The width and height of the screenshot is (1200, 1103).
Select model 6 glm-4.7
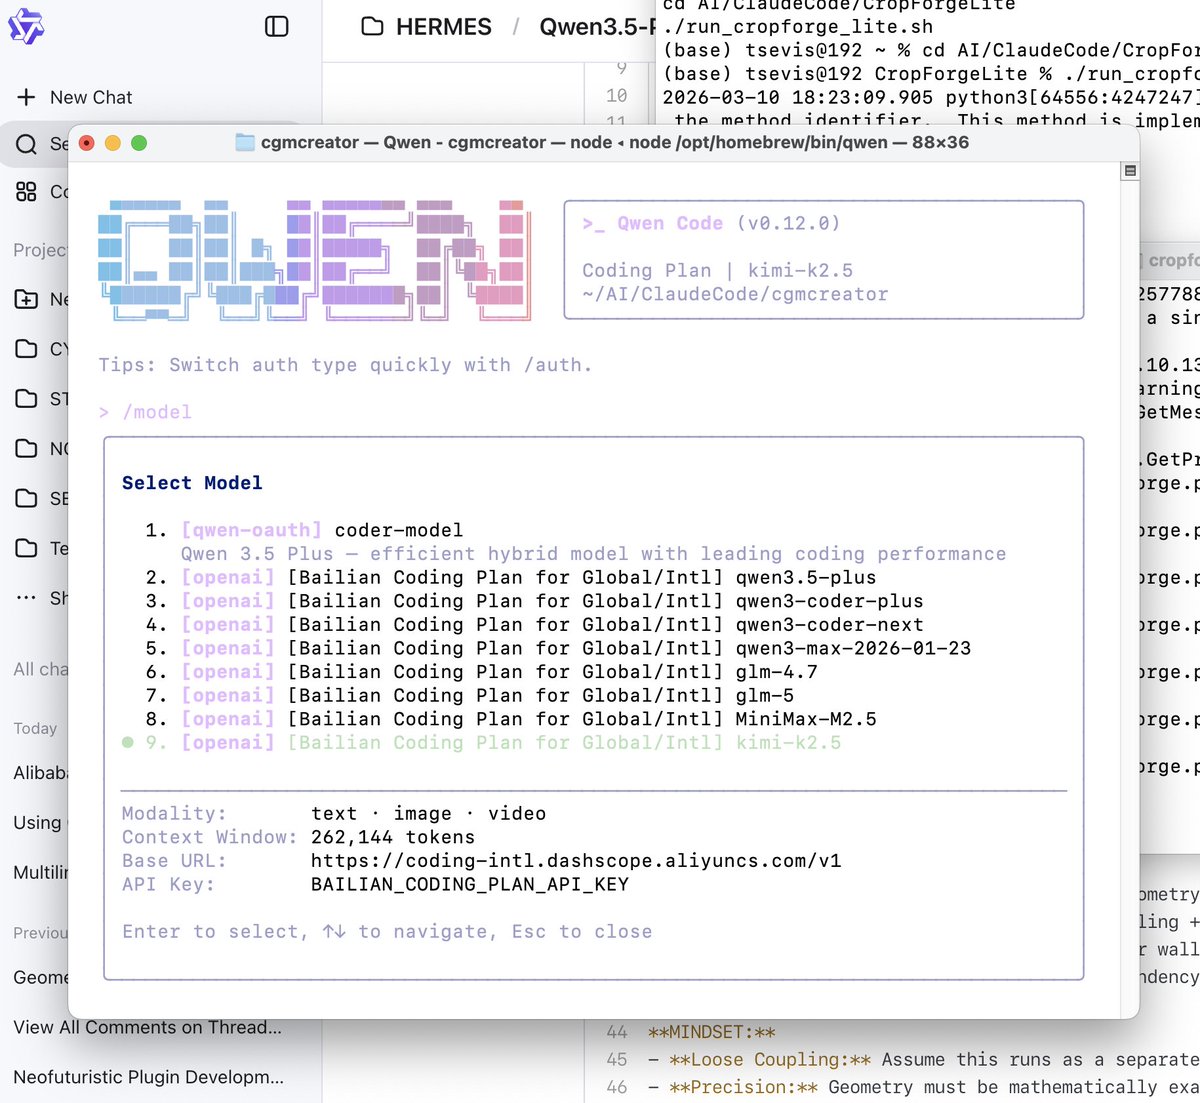pyautogui.click(x=481, y=672)
